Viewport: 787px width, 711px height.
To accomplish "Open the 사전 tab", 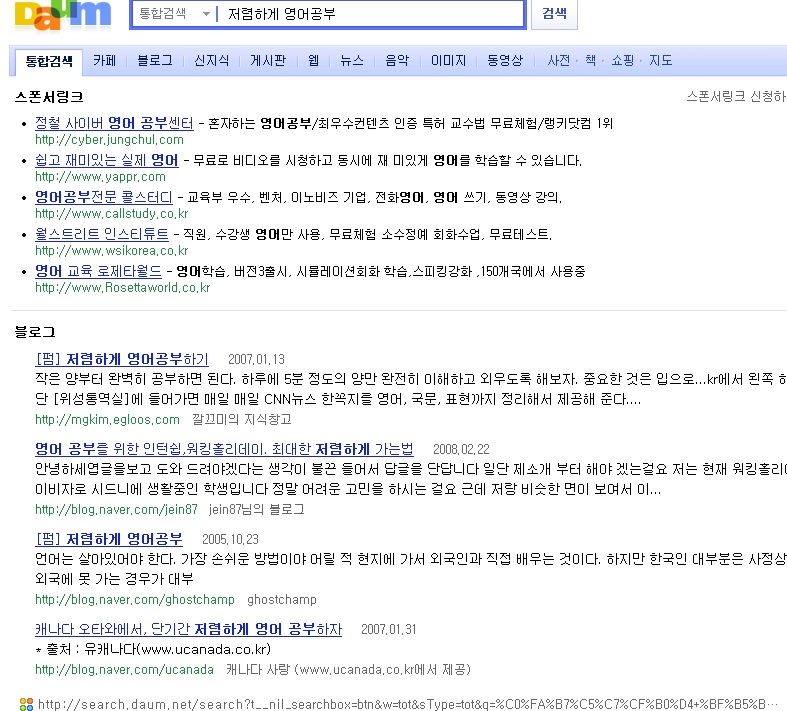I will [x=559, y=61].
